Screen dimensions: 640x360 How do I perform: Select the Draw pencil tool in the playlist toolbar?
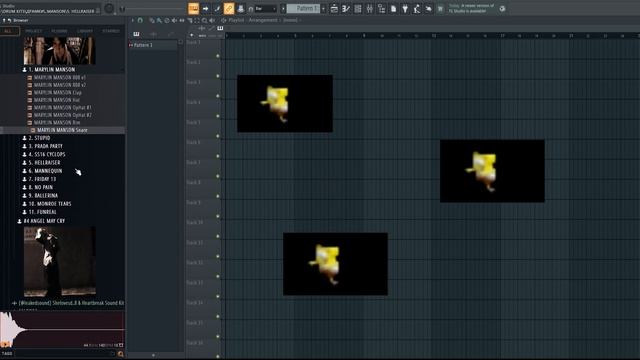click(152, 20)
